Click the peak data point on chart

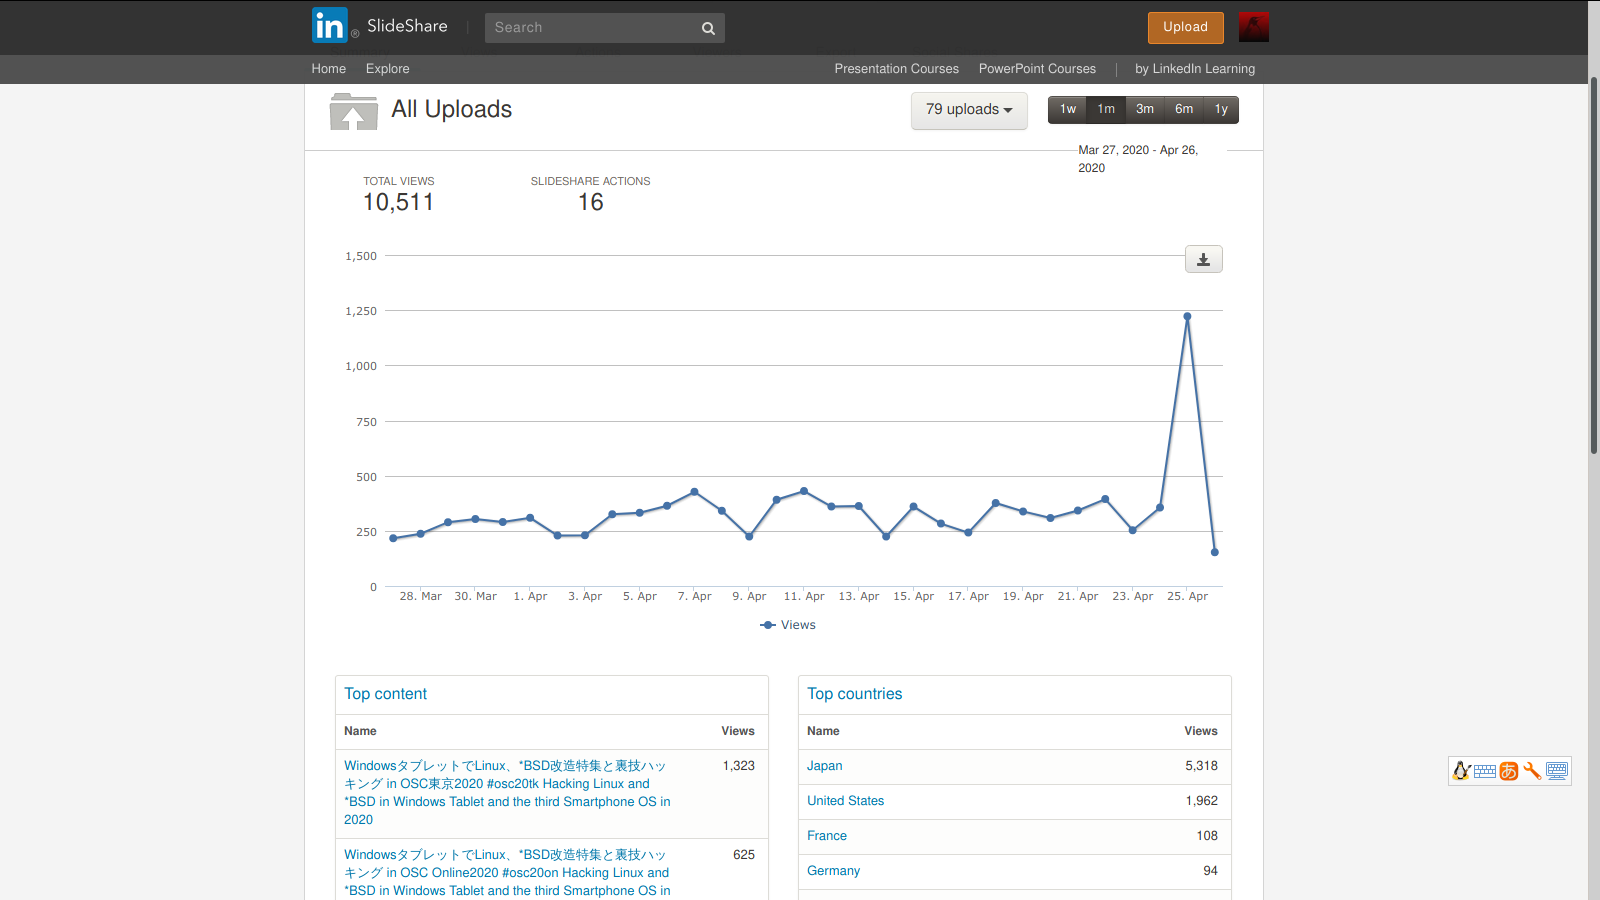(1187, 317)
